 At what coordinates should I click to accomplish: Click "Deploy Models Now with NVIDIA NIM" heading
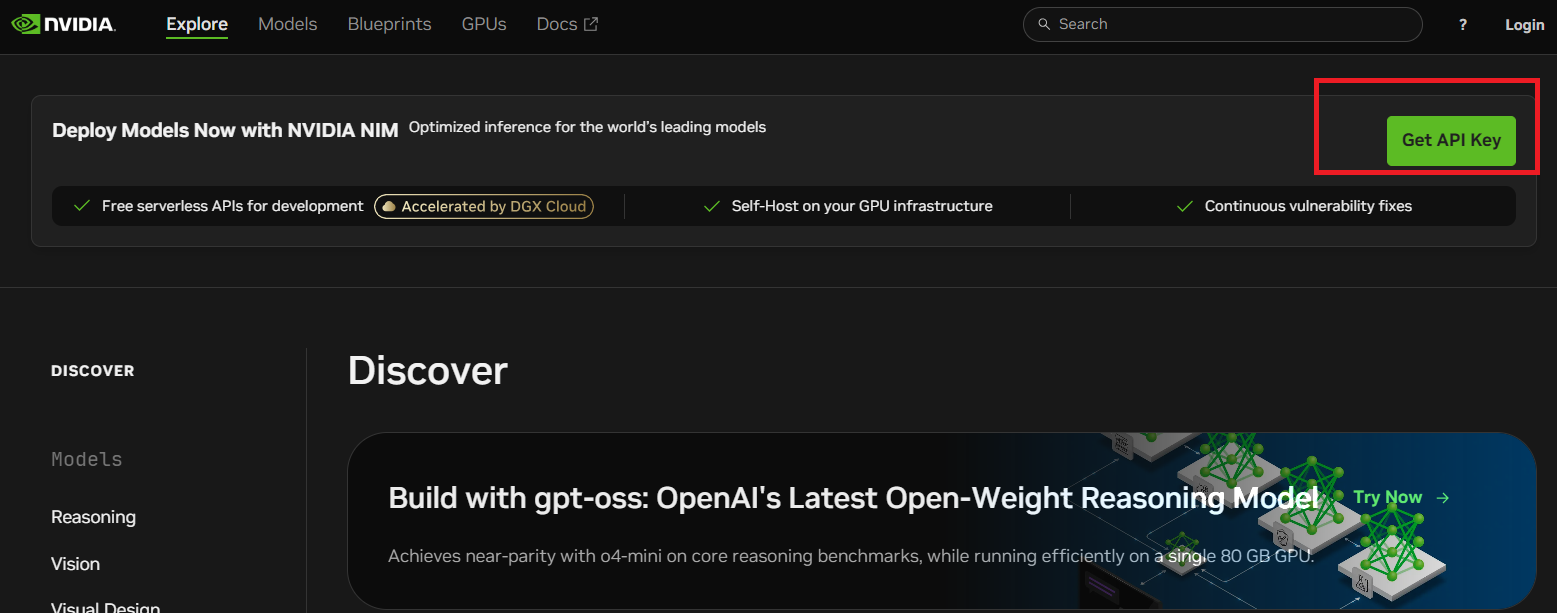coord(225,130)
